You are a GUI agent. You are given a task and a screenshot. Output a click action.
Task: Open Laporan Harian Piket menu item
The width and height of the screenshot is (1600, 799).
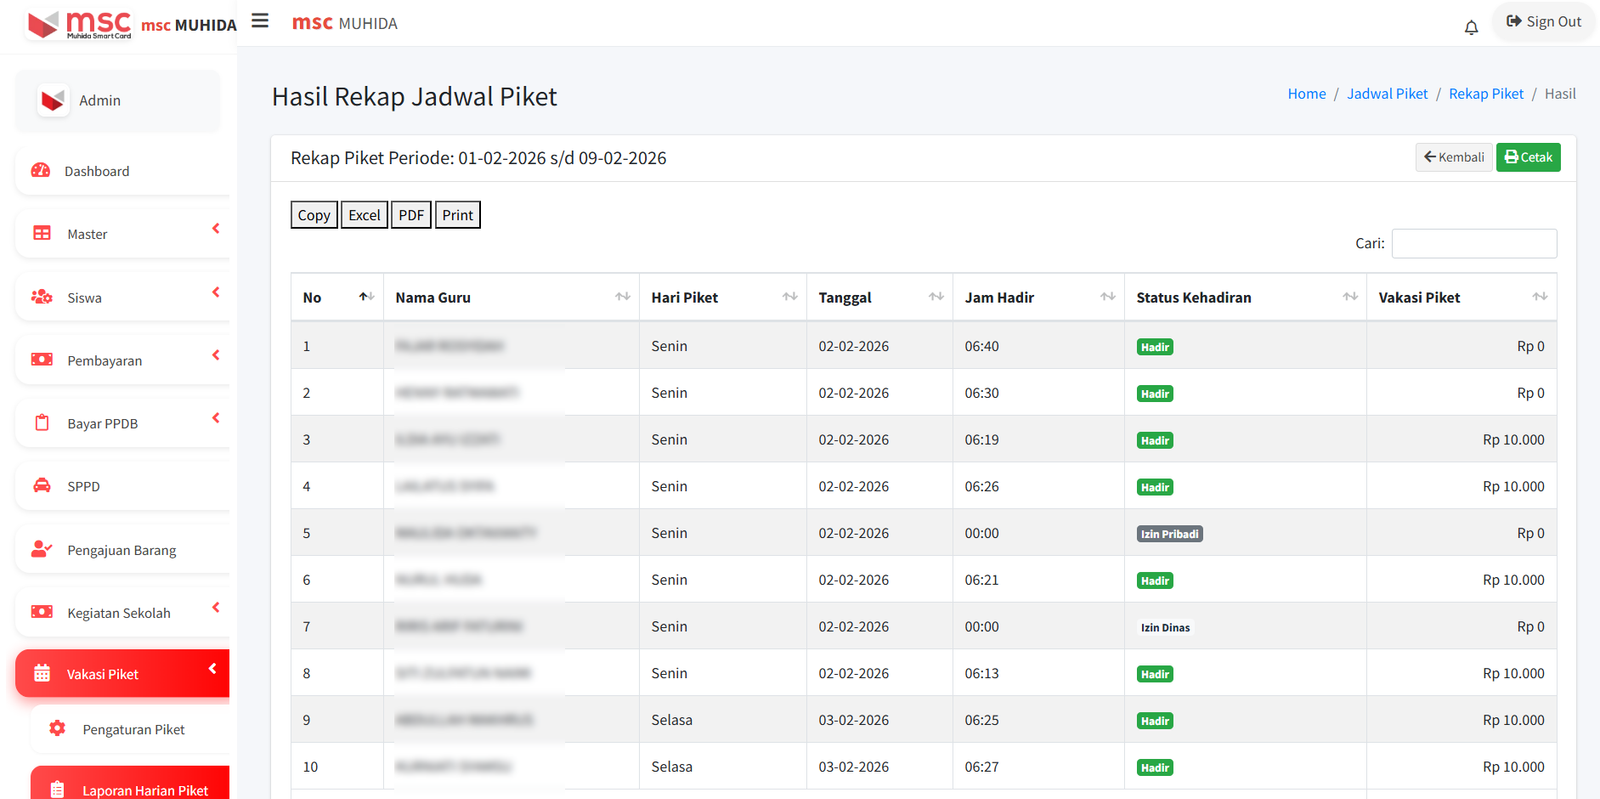pyautogui.click(x=144, y=790)
